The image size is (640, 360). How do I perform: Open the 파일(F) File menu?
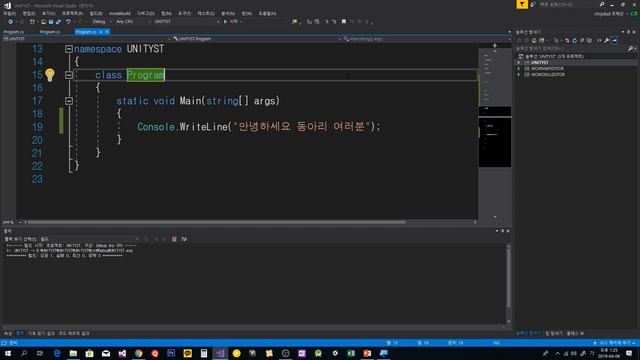point(9,13)
